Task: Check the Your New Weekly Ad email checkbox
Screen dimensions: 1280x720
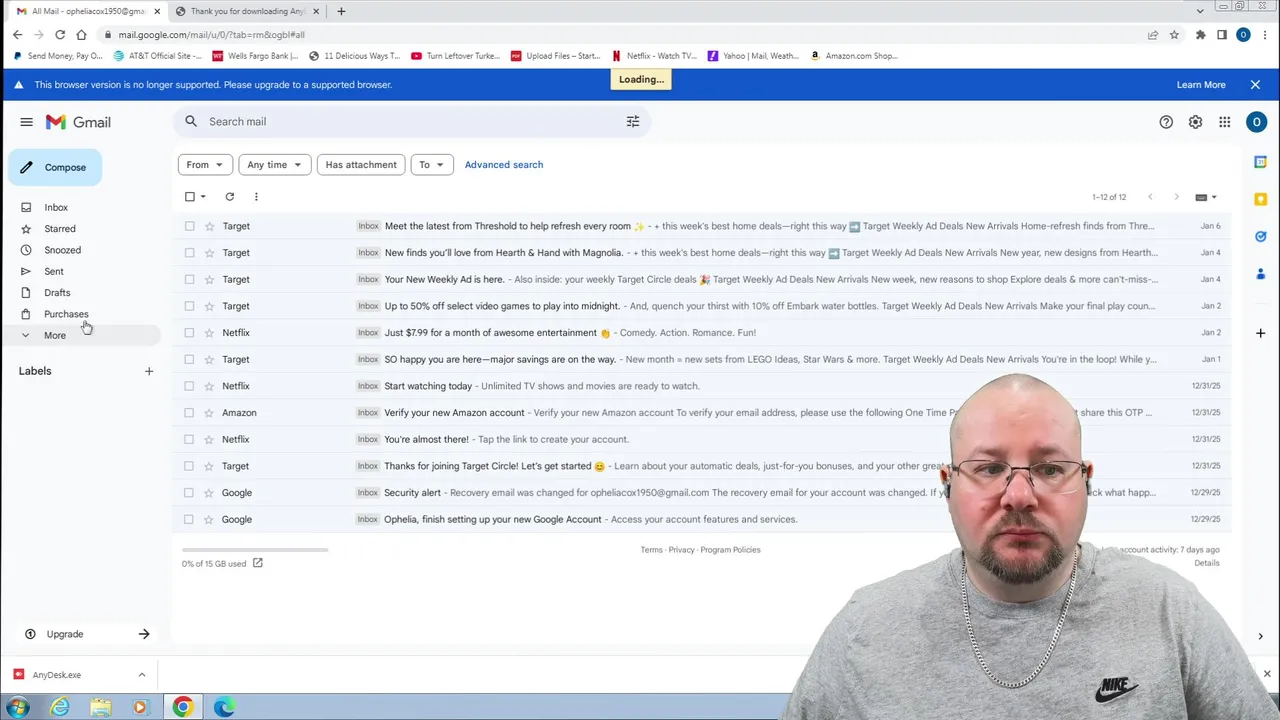Action: [x=190, y=280]
